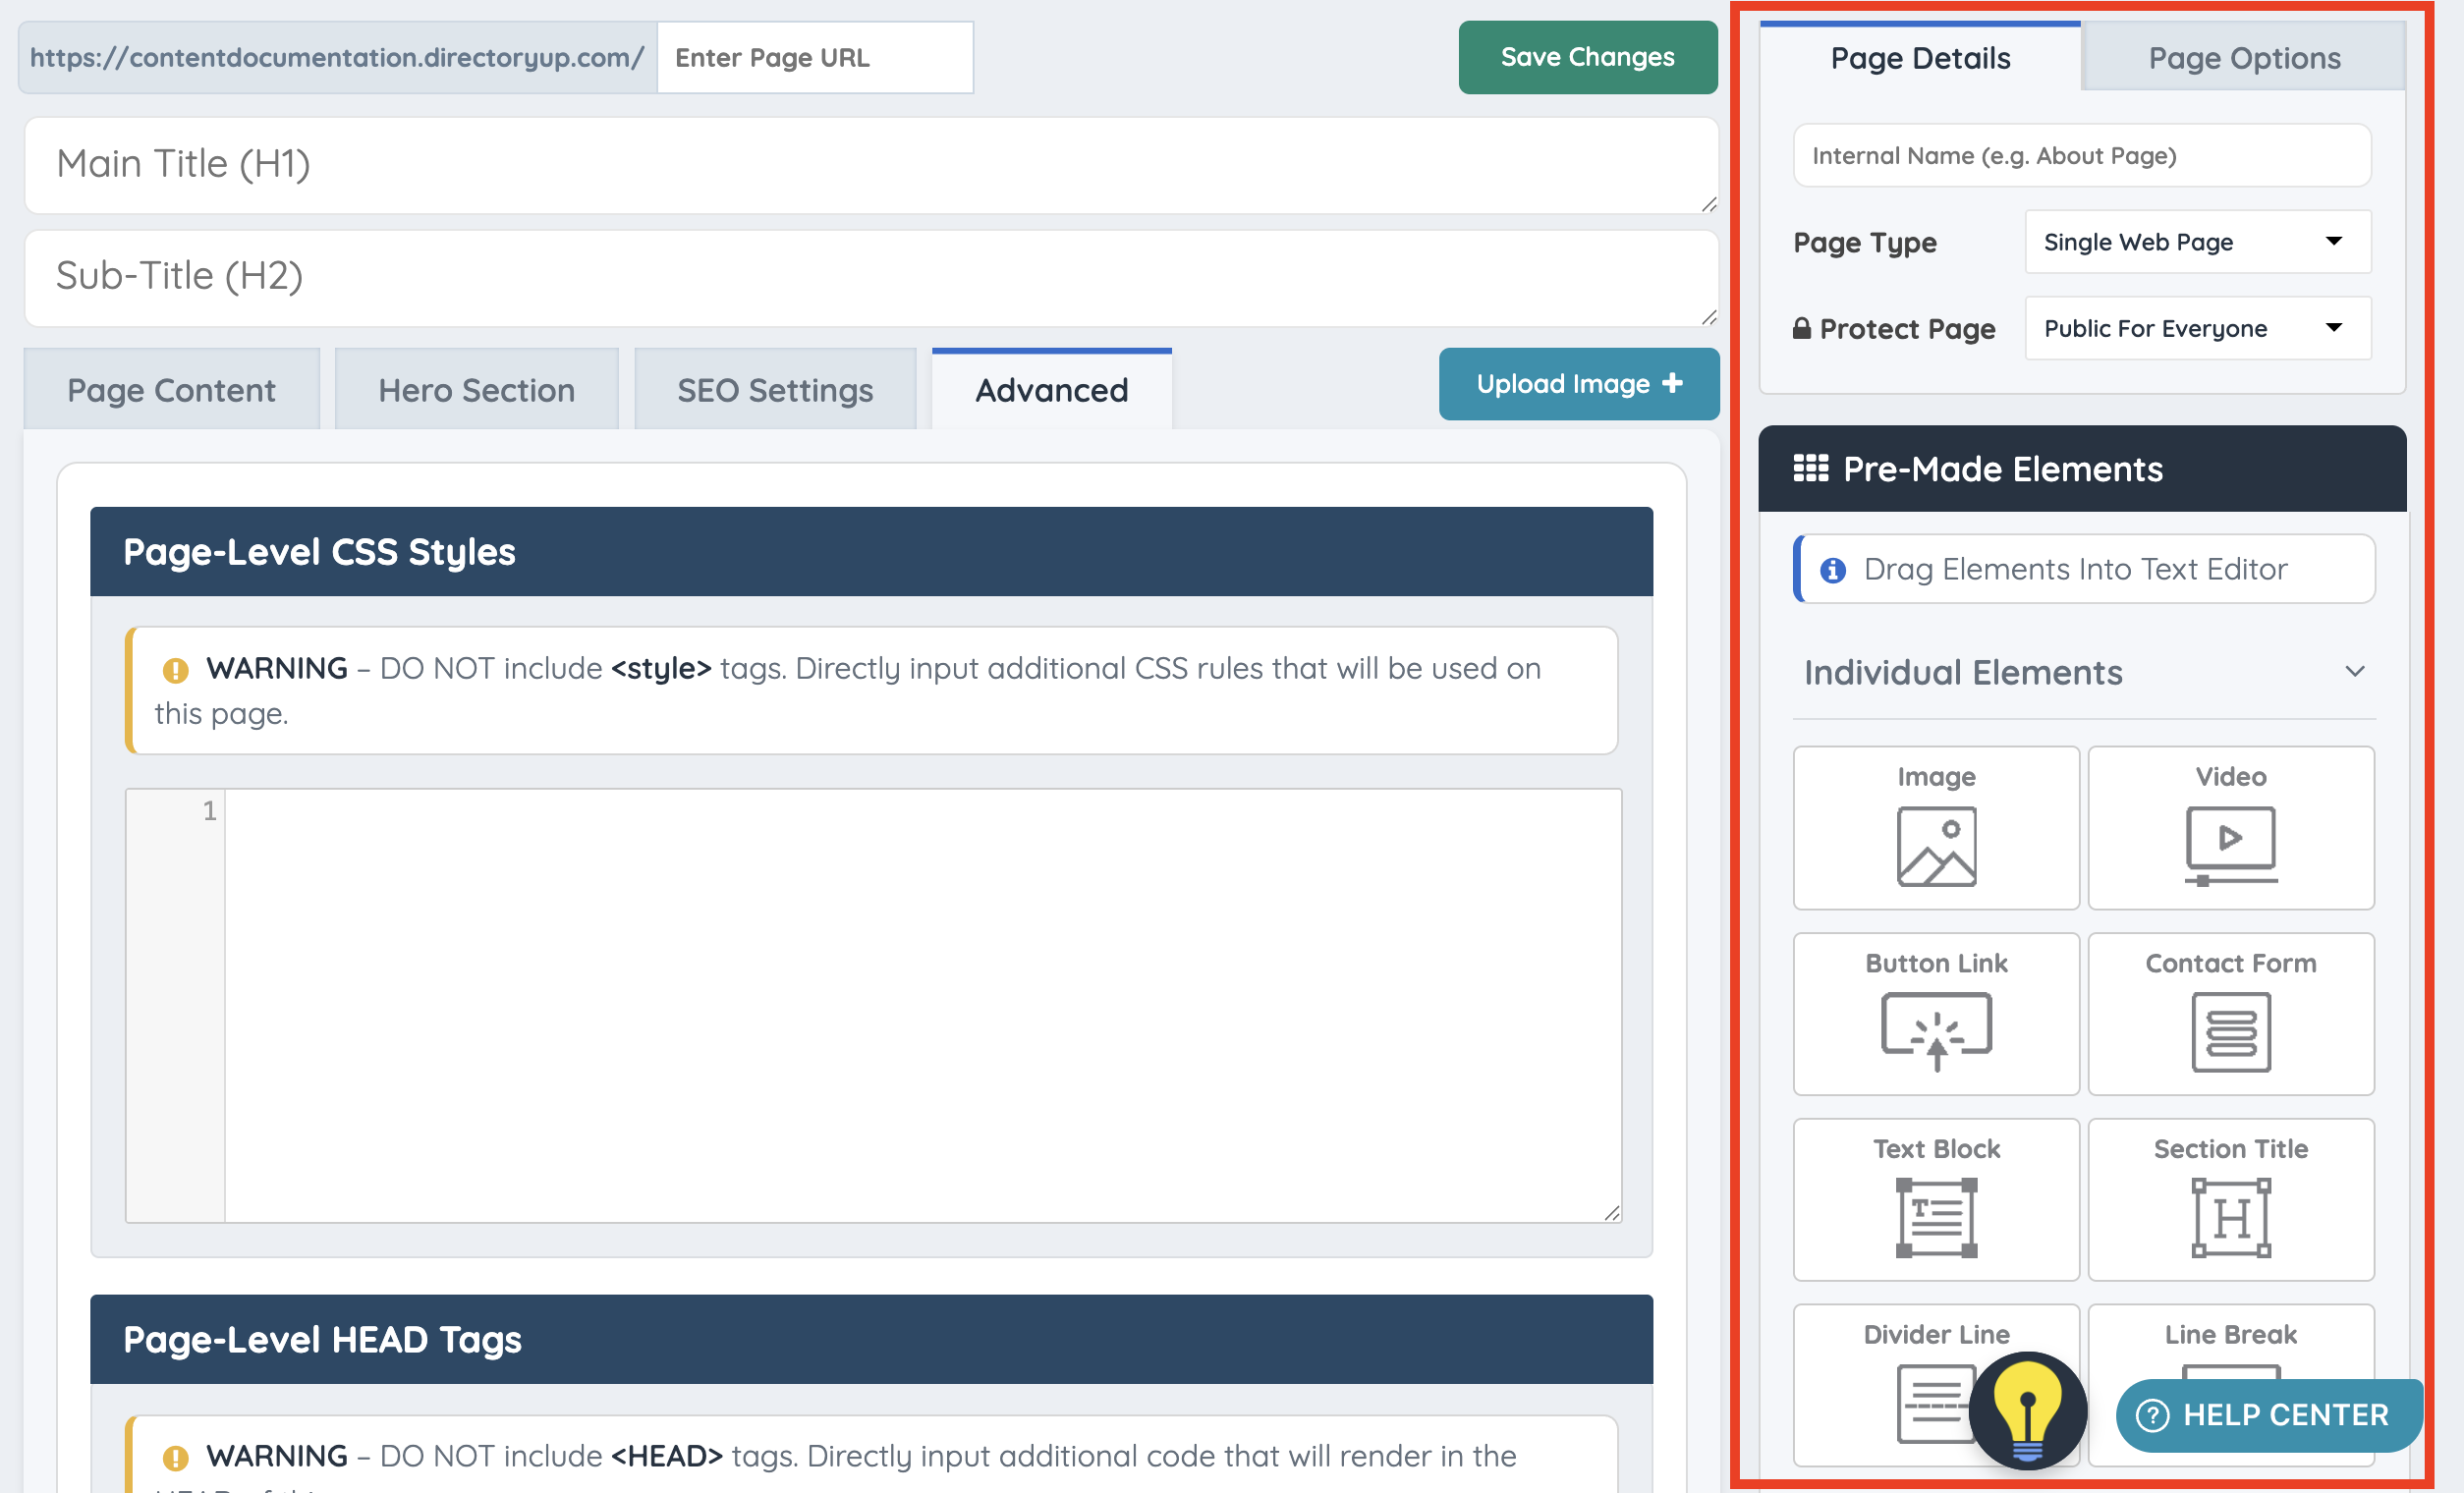Click the Enter Page URL field

[814, 58]
